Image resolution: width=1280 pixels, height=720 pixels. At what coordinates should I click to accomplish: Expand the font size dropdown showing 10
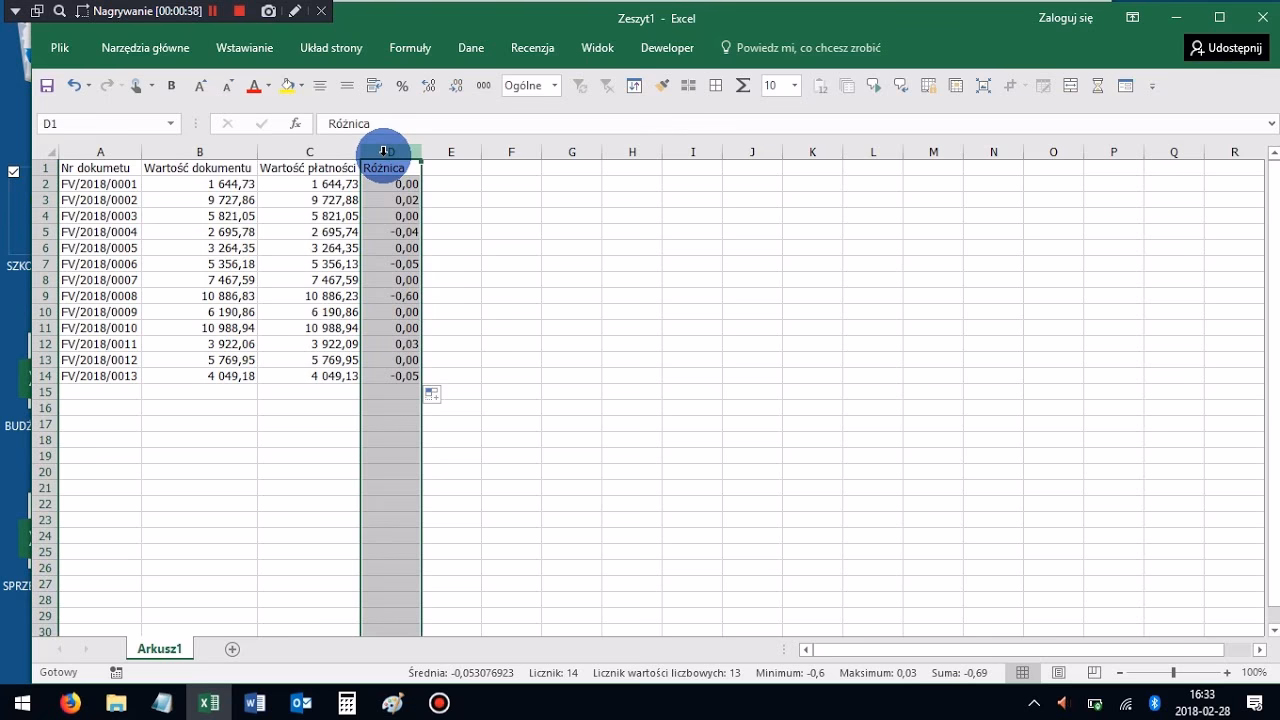pyautogui.click(x=795, y=86)
